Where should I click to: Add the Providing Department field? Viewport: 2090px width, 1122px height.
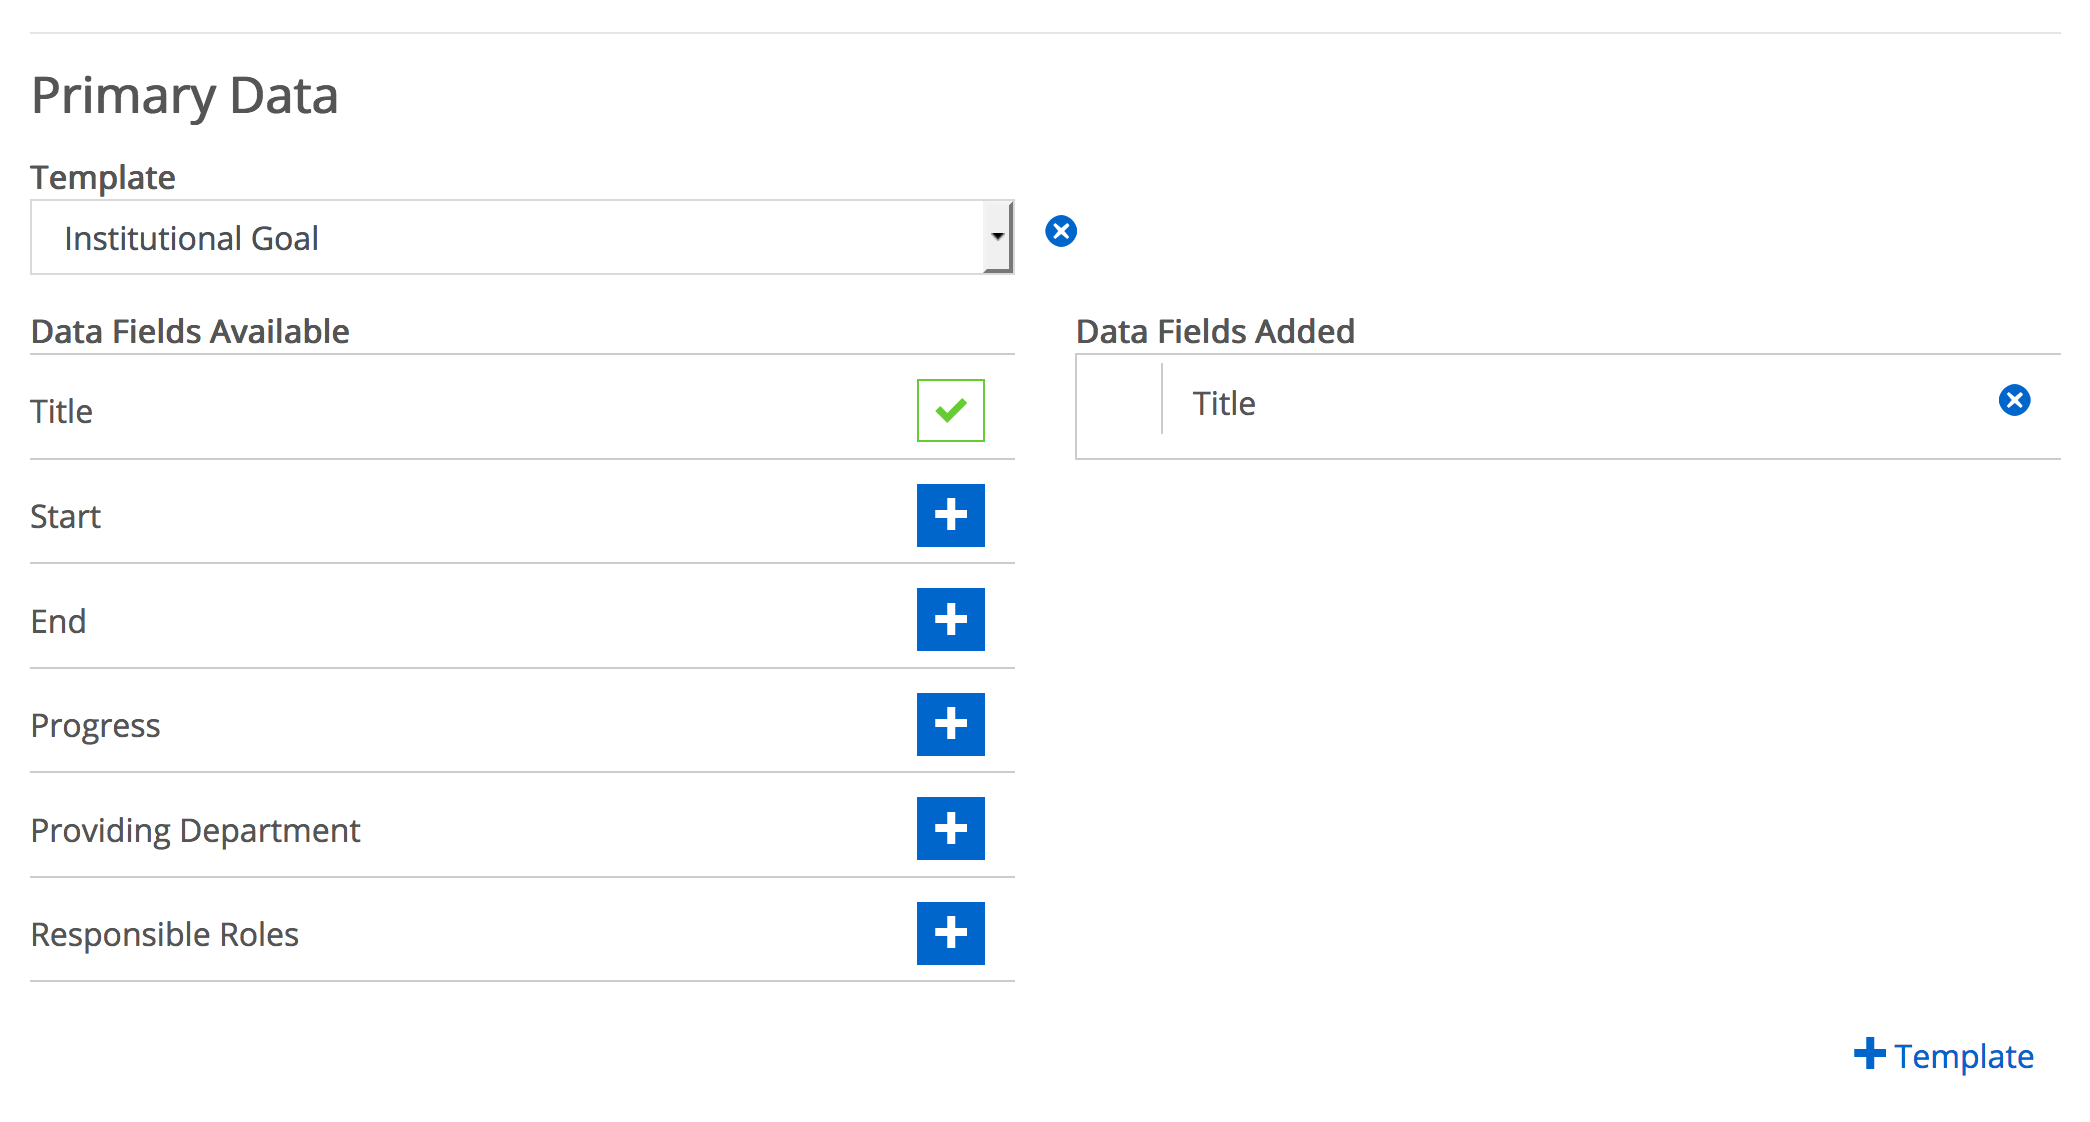950,828
